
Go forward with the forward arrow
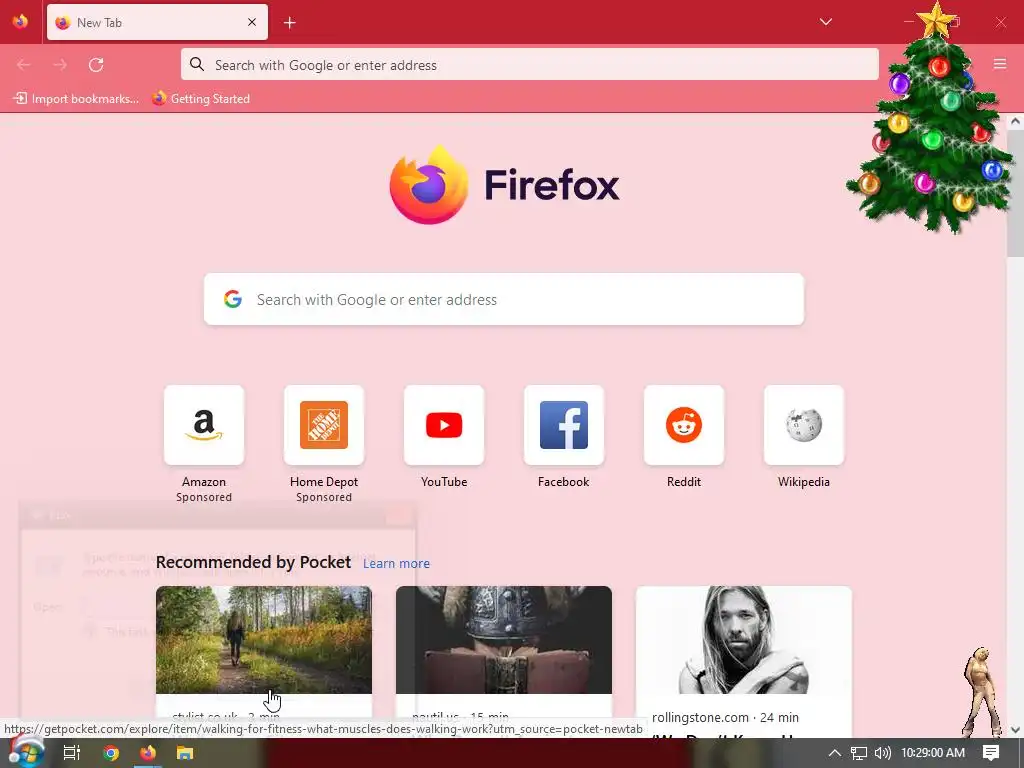click(x=60, y=65)
